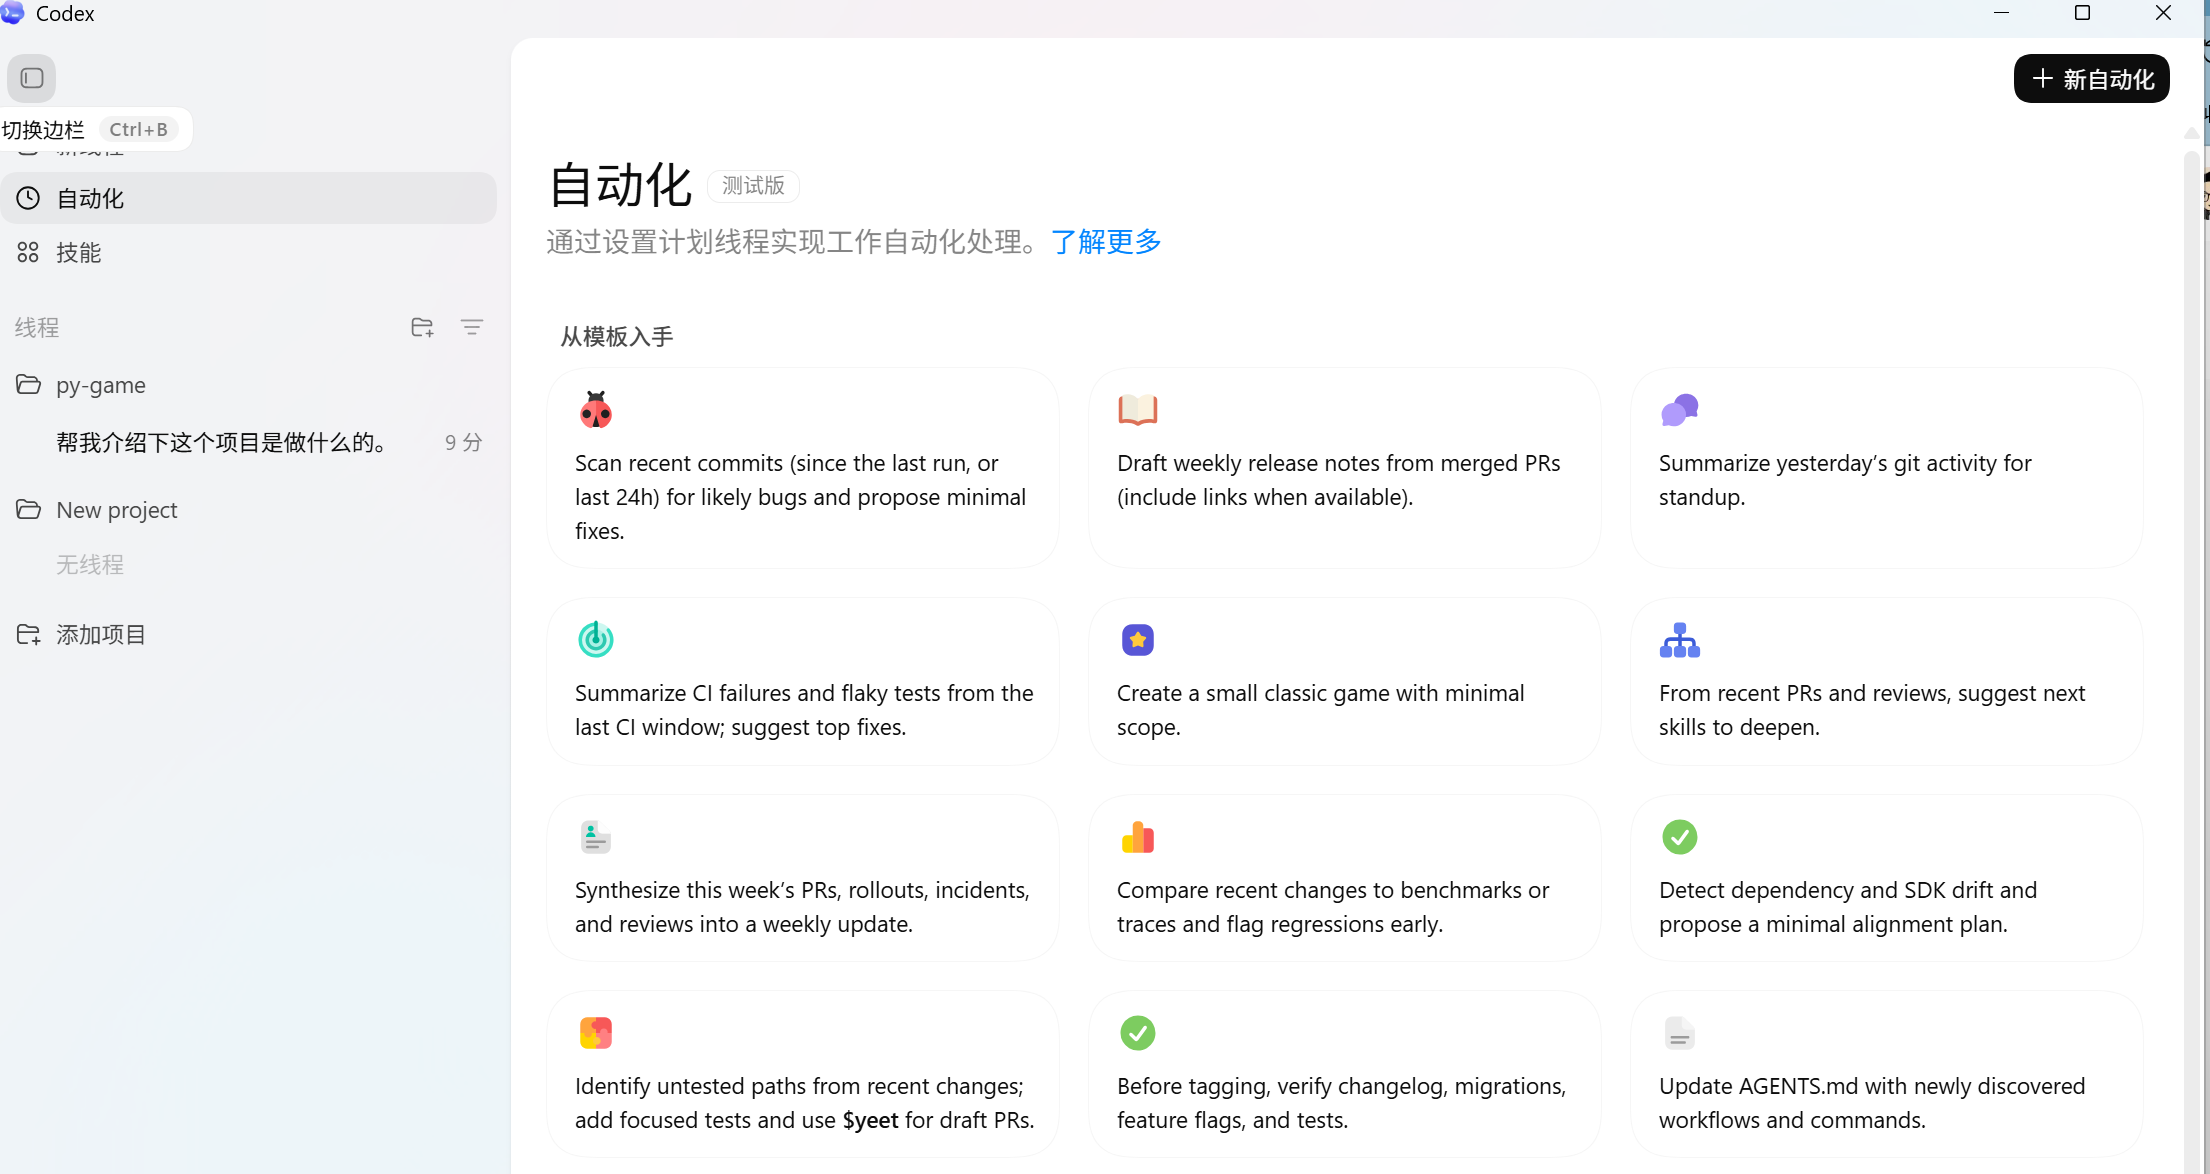Image resolution: width=2210 pixels, height=1174 pixels.
Task: Click the open book release notes icon
Action: tap(1137, 410)
